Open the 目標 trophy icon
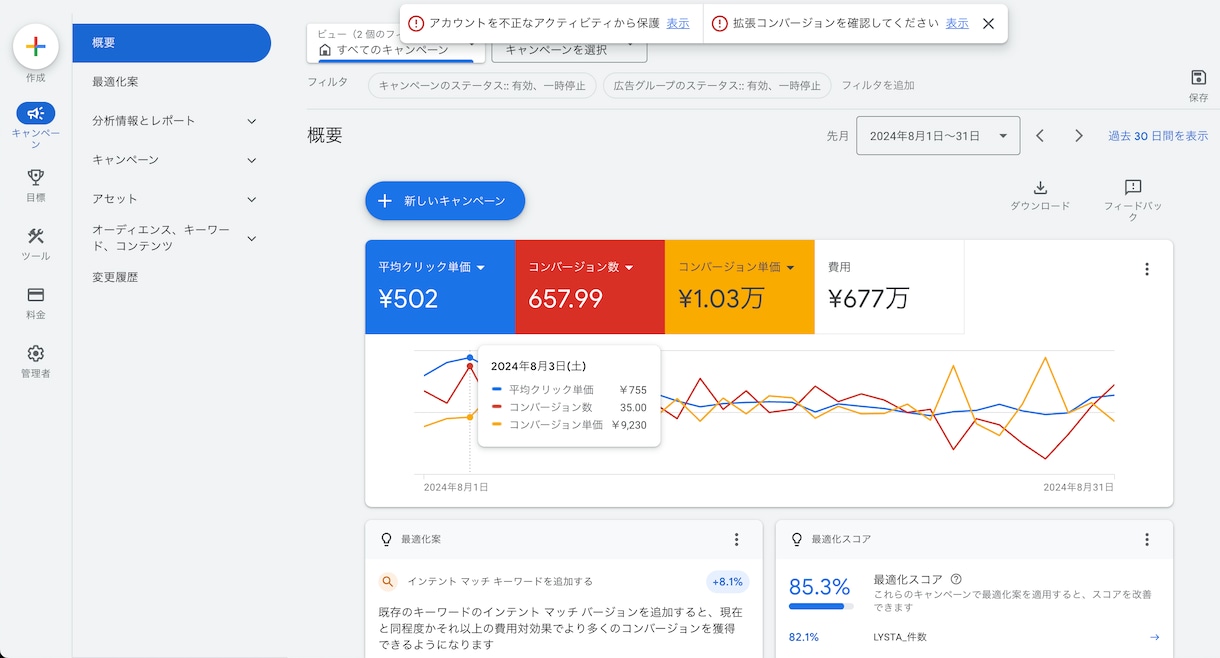Screen dimensions: 1220x658 pyautogui.click(x=35, y=177)
